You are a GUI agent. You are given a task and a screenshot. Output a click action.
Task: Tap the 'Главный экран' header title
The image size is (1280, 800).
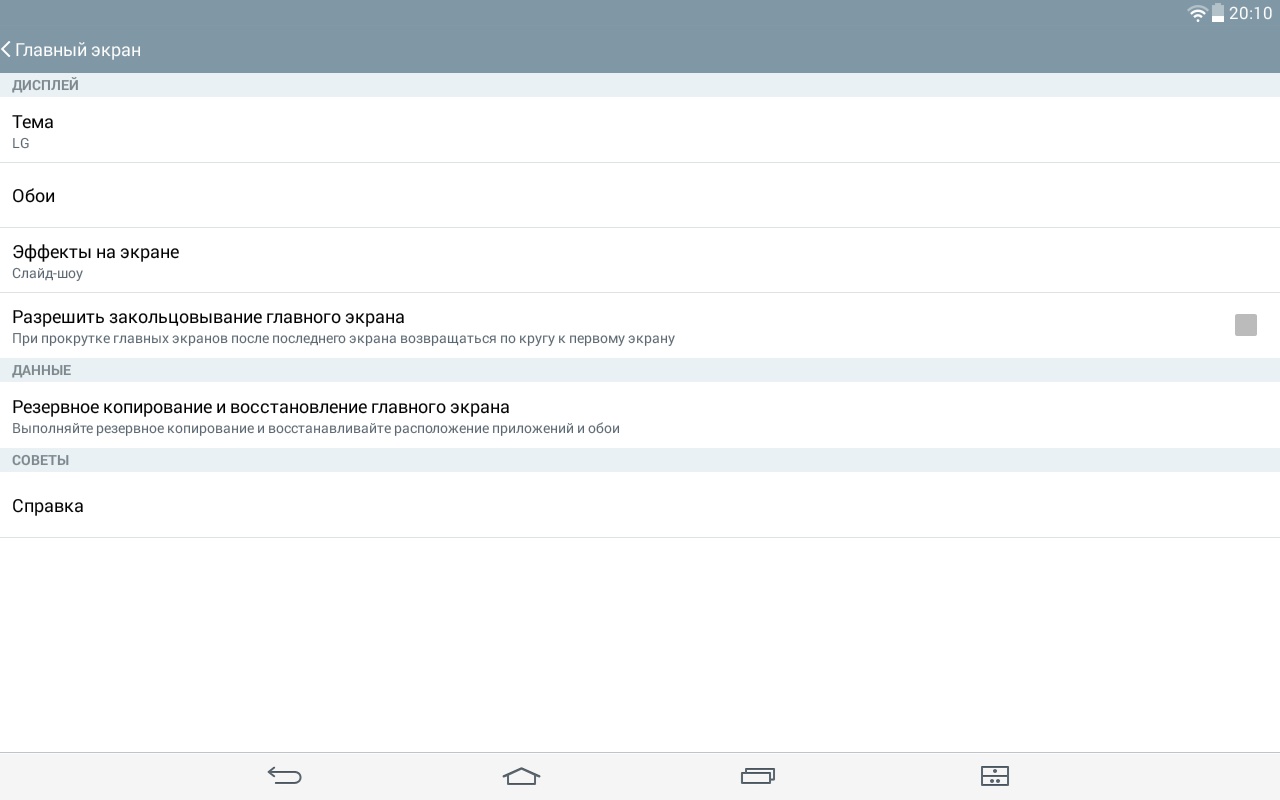pyautogui.click(x=78, y=50)
